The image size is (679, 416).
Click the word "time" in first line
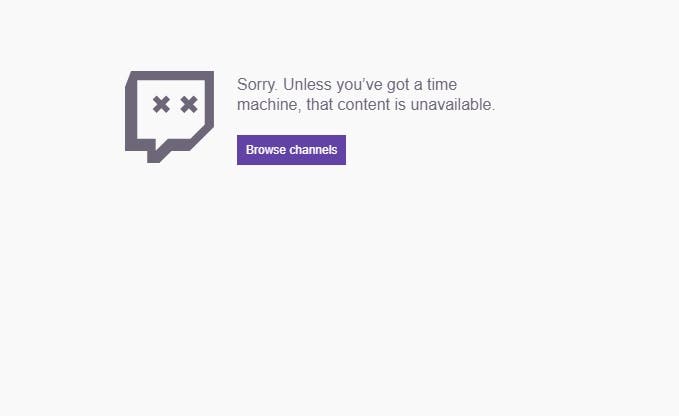442,84
